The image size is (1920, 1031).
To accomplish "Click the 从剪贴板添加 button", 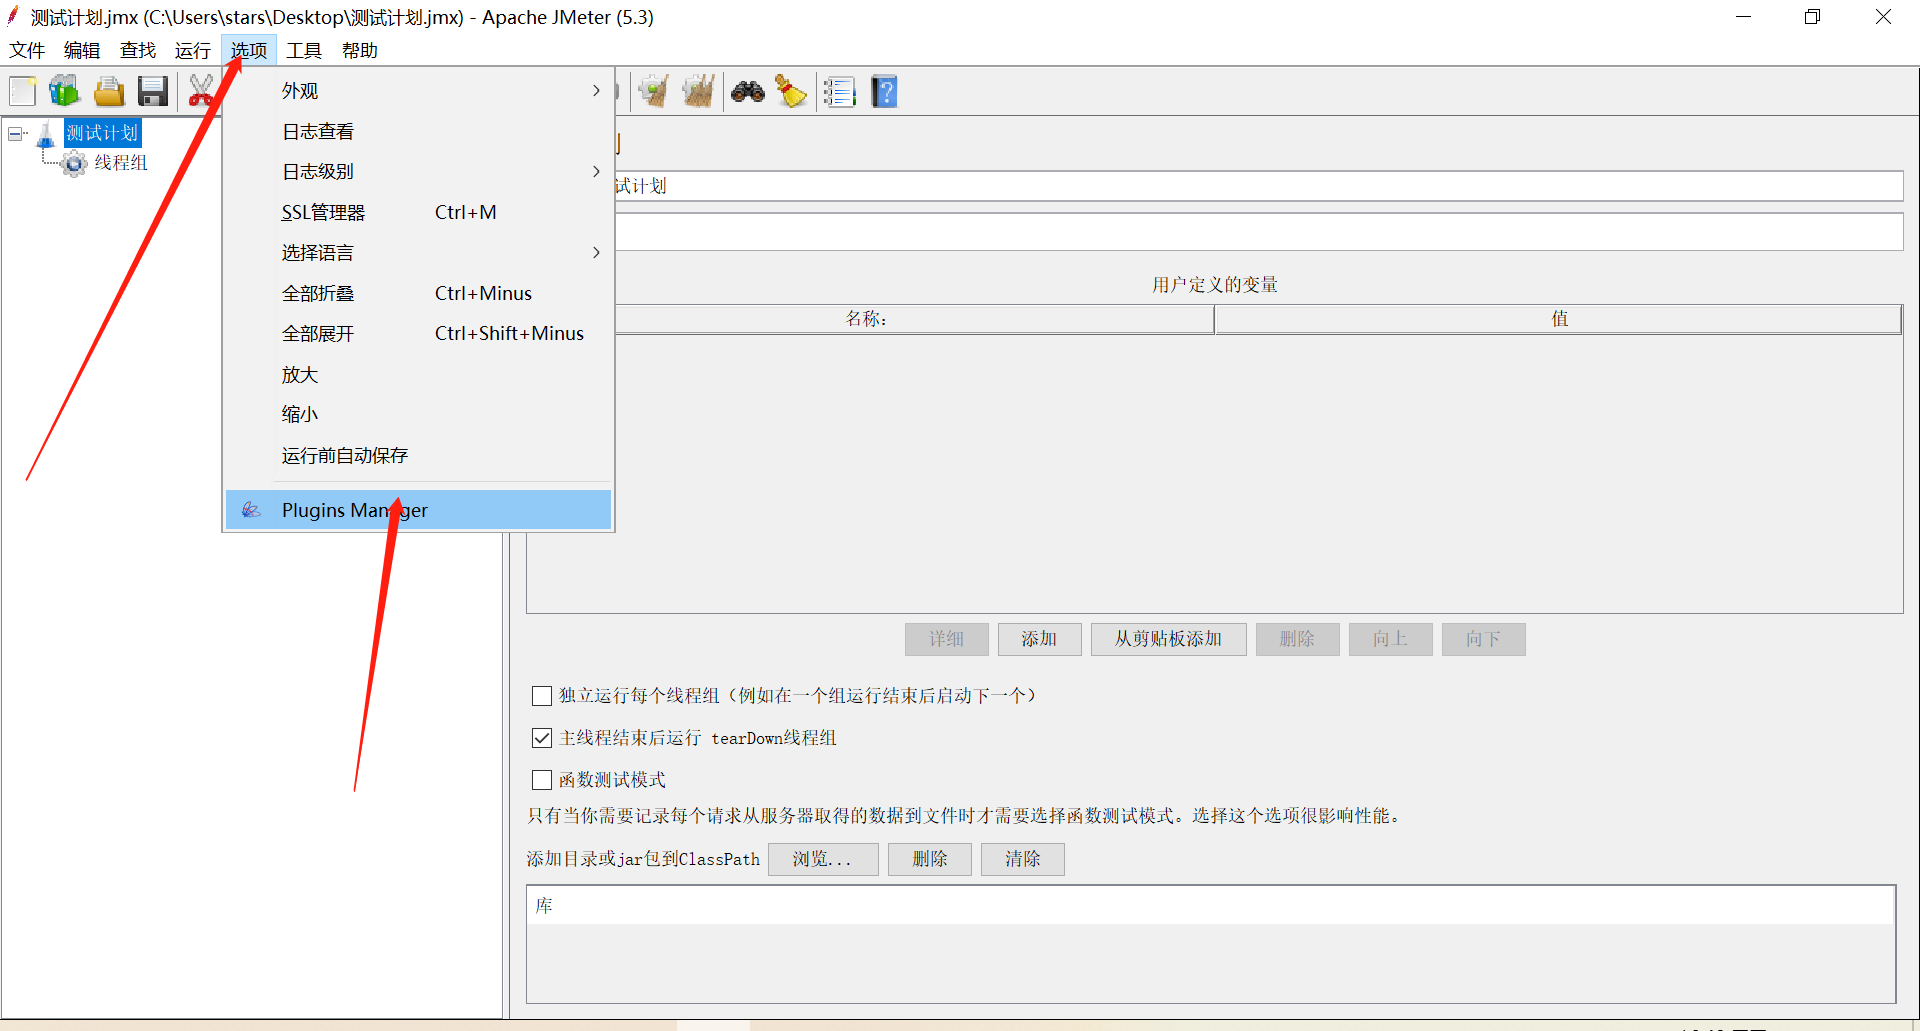I will click(1168, 639).
